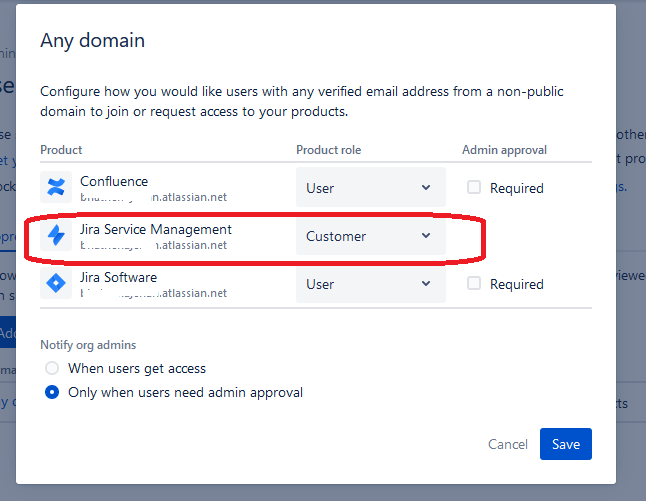
Task: Click the Jira Software product name
Action: 118,277
